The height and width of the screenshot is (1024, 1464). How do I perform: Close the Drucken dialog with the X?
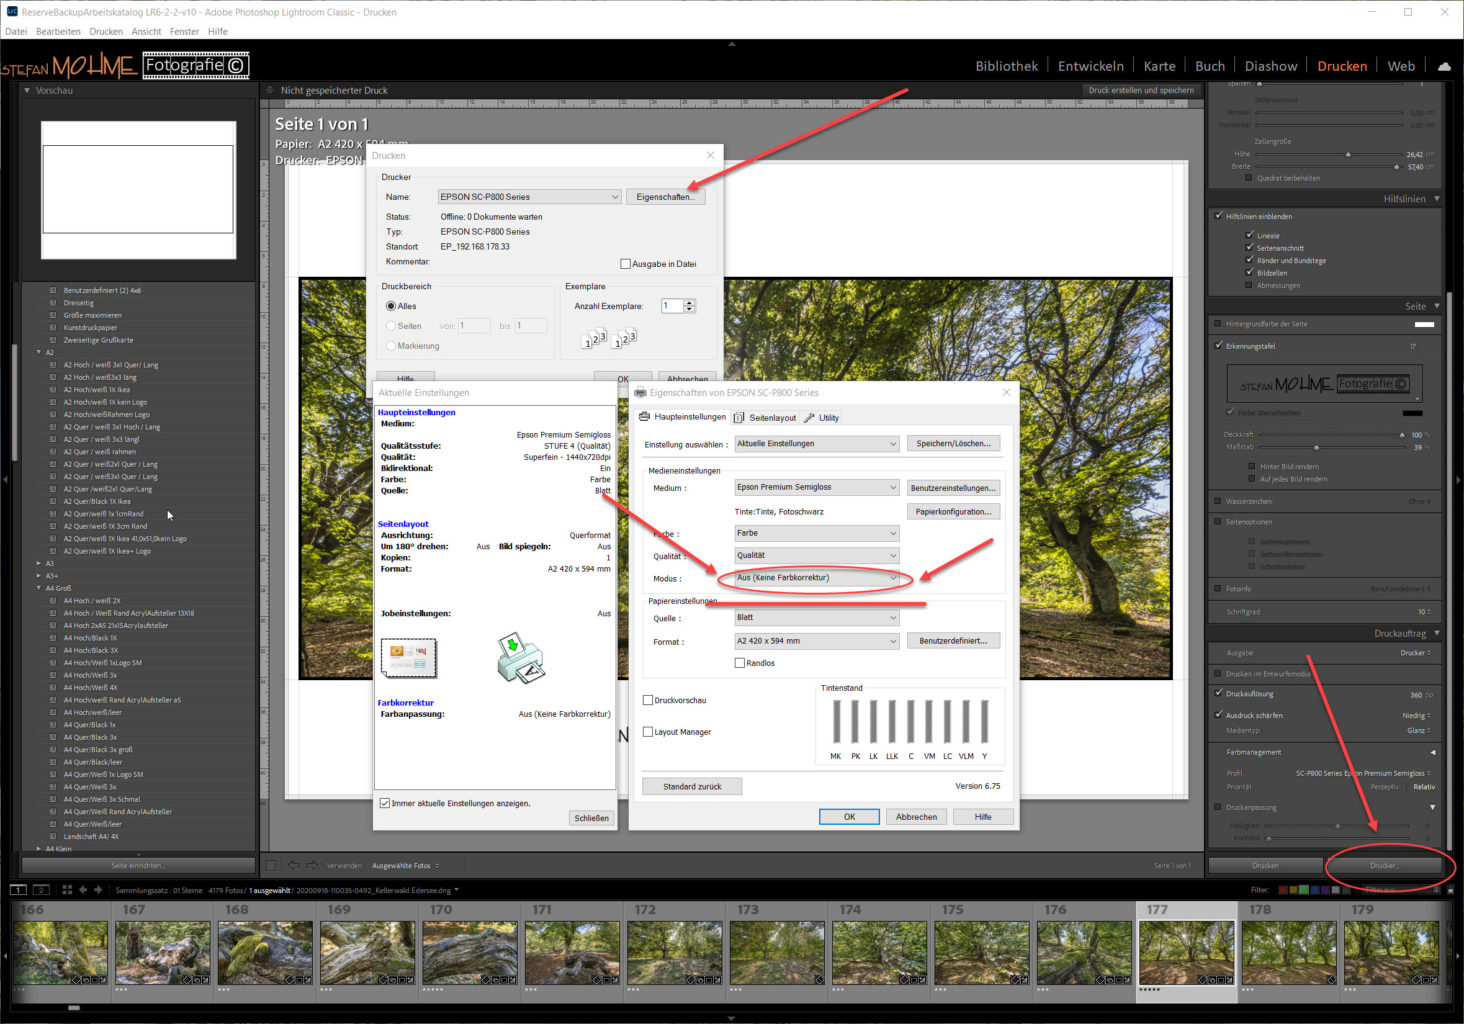(710, 155)
